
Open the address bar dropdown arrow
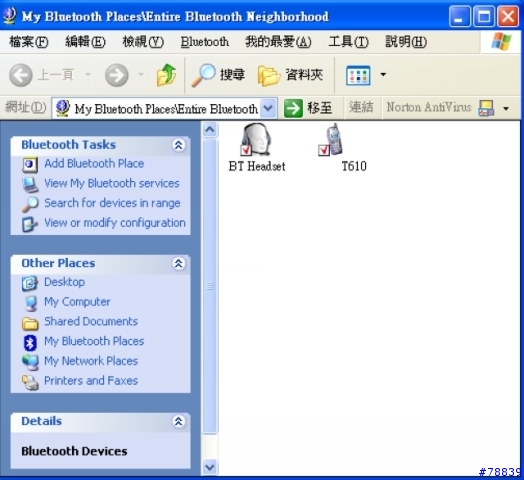[268, 108]
